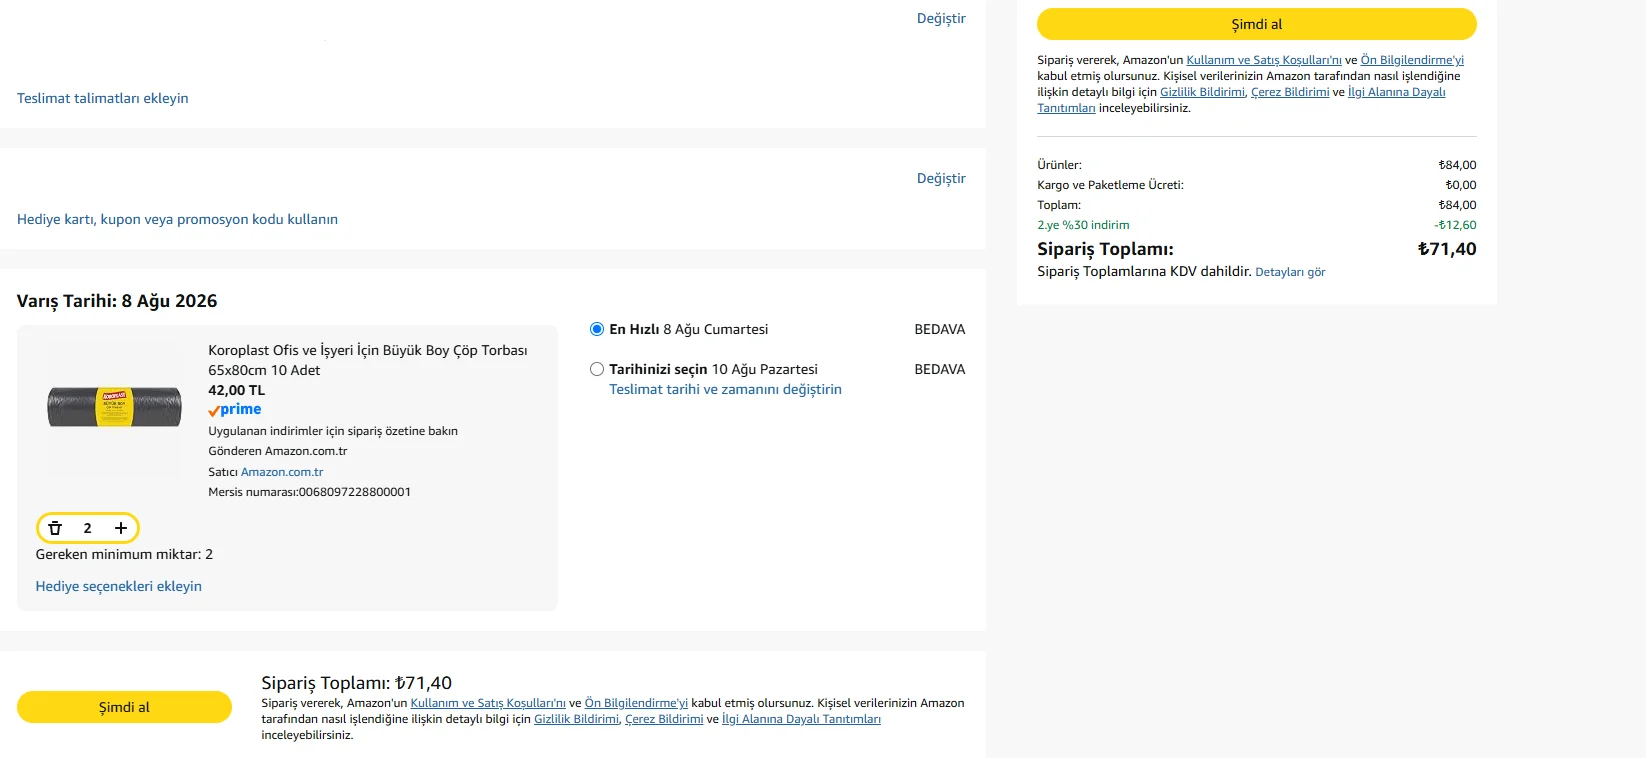The image size is (1646, 758).
Task: Click the trash icon in quantity stepper
Action: coord(55,528)
